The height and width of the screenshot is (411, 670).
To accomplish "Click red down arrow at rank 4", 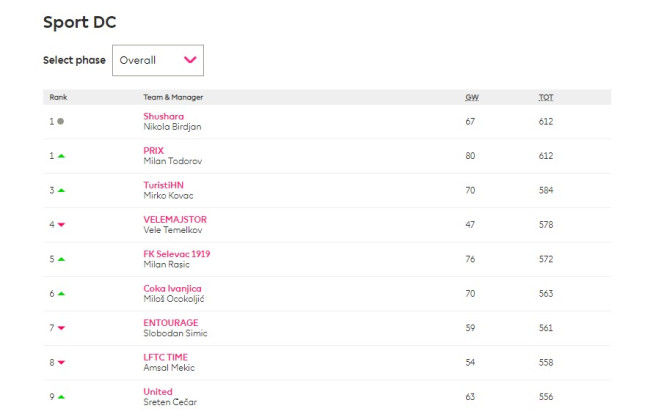I will tap(61, 225).
